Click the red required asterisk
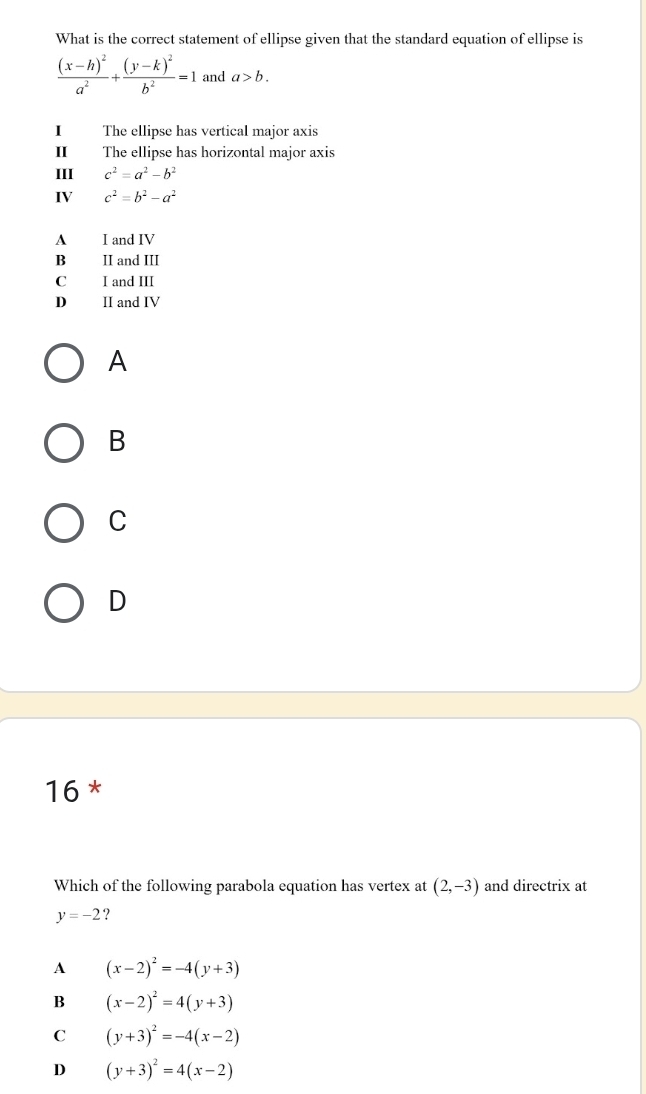 pyautogui.click(x=95, y=790)
